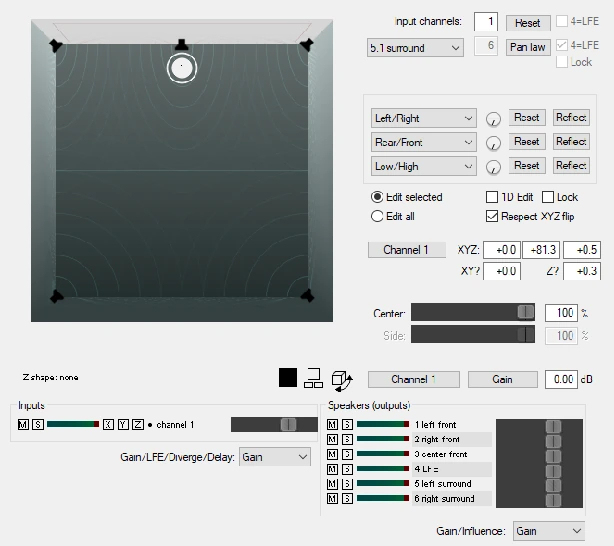The image size is (614, 546).
Task: Click the center front speaker in surround view
Action: [181, 45]
